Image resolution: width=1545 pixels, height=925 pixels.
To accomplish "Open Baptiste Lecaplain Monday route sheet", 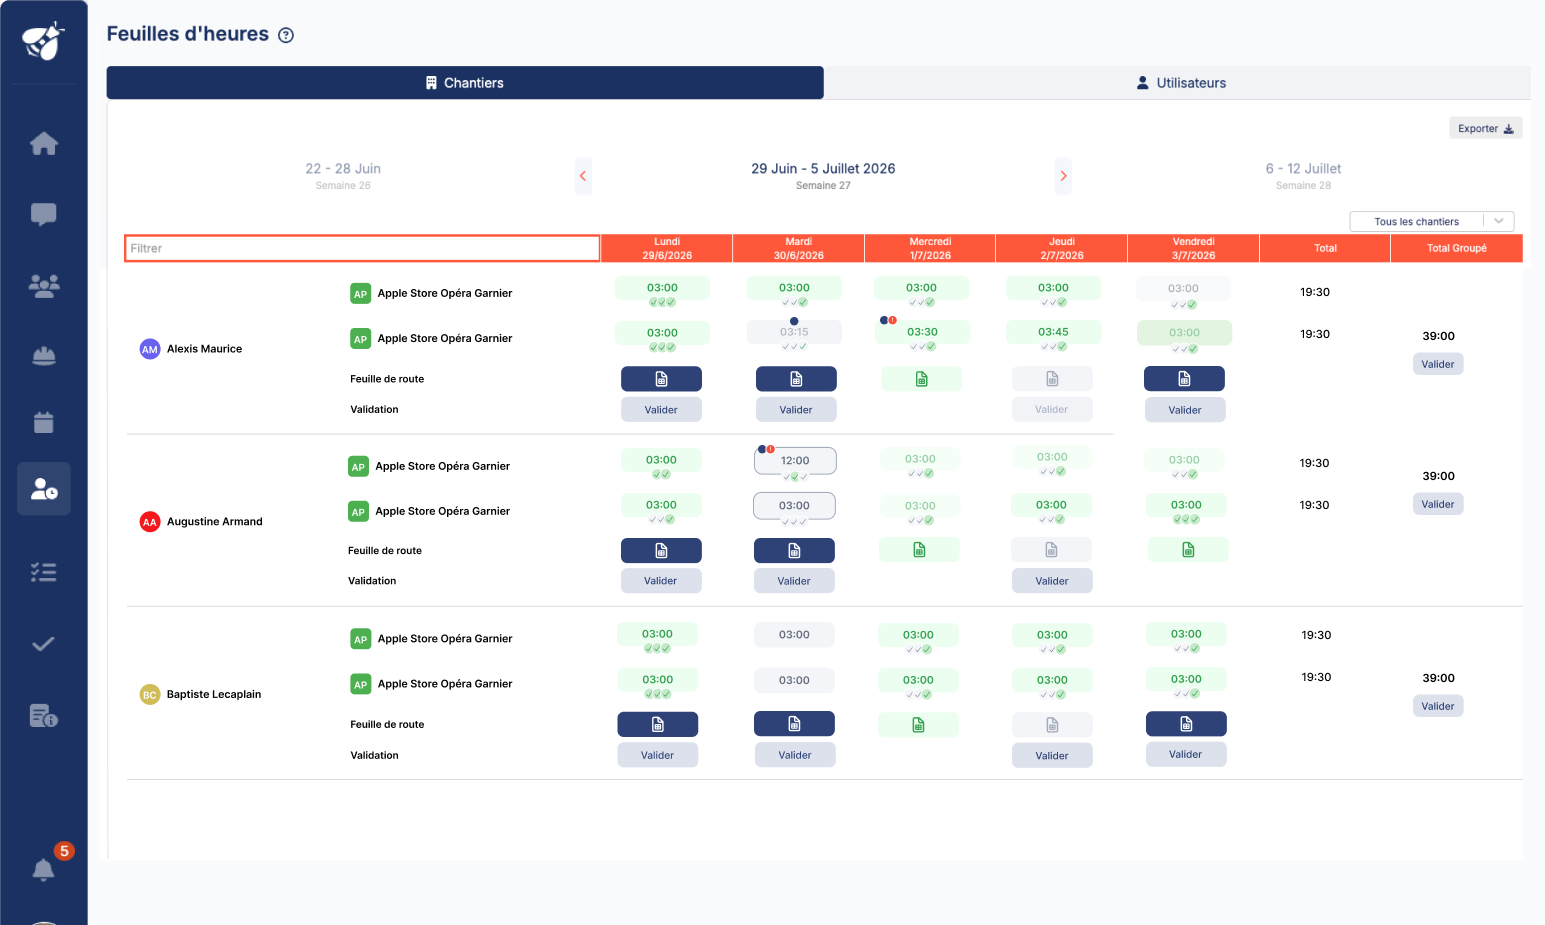I will point(658,724).
